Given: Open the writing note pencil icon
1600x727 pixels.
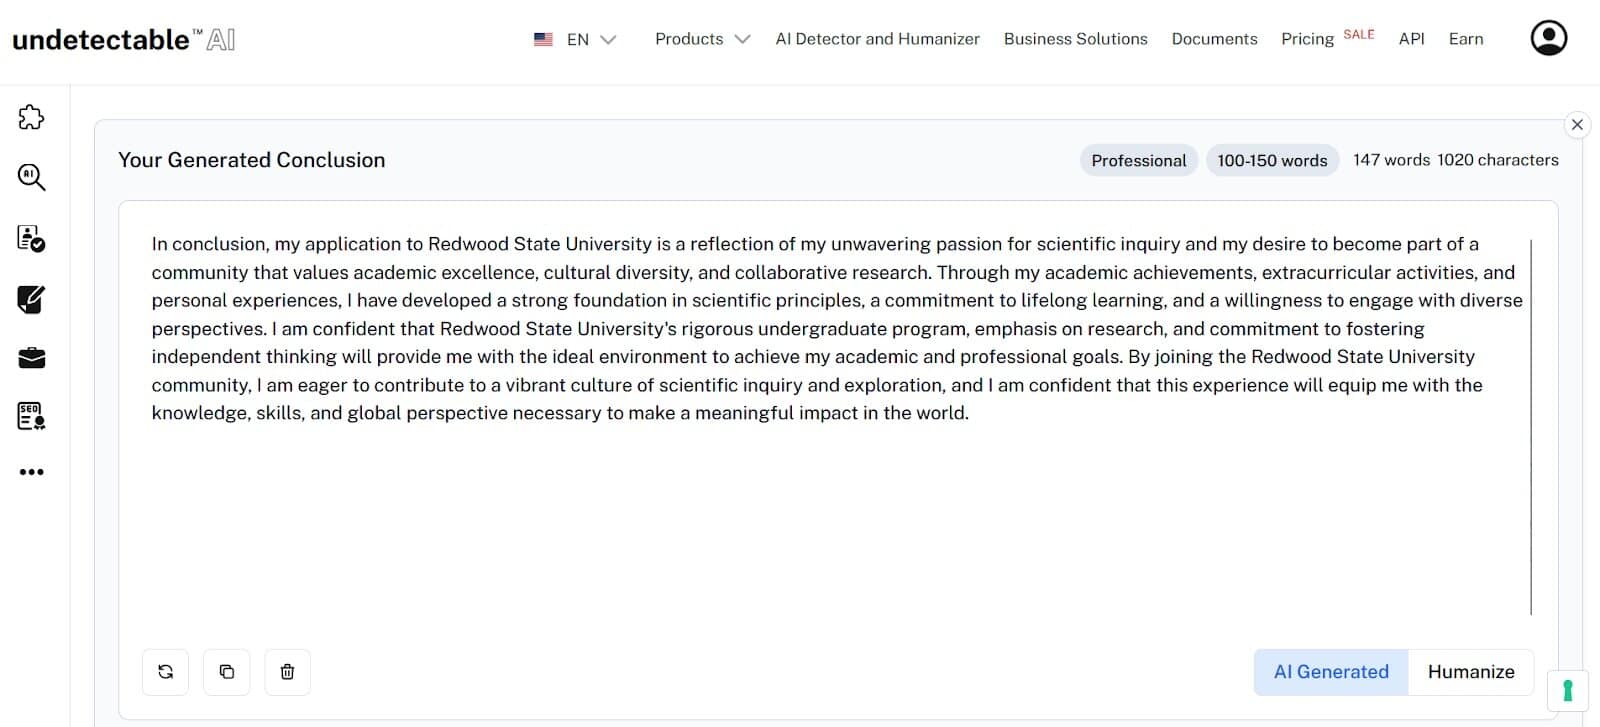Looking at the screenshot, I should pyautogui.click(x=31, y=299).
